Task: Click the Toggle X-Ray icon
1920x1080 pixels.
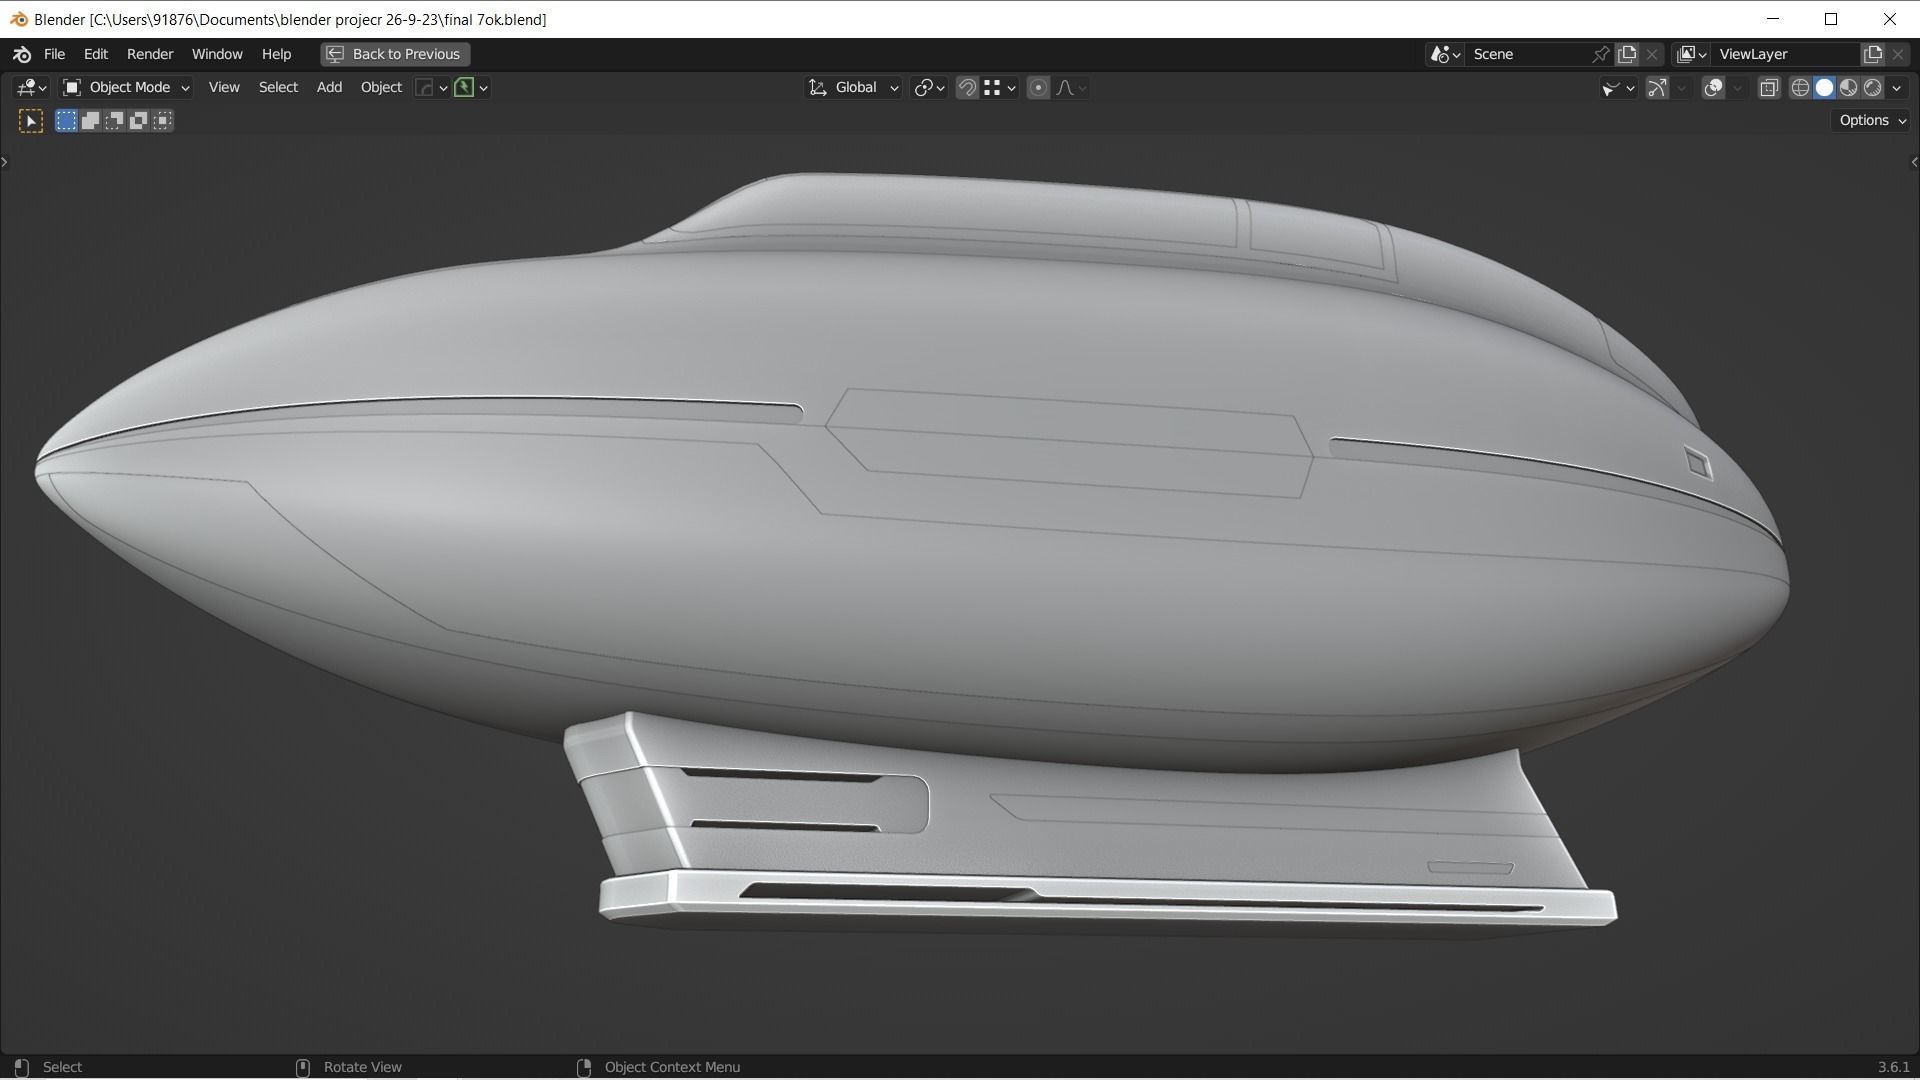Action: tap(1769, 88)
